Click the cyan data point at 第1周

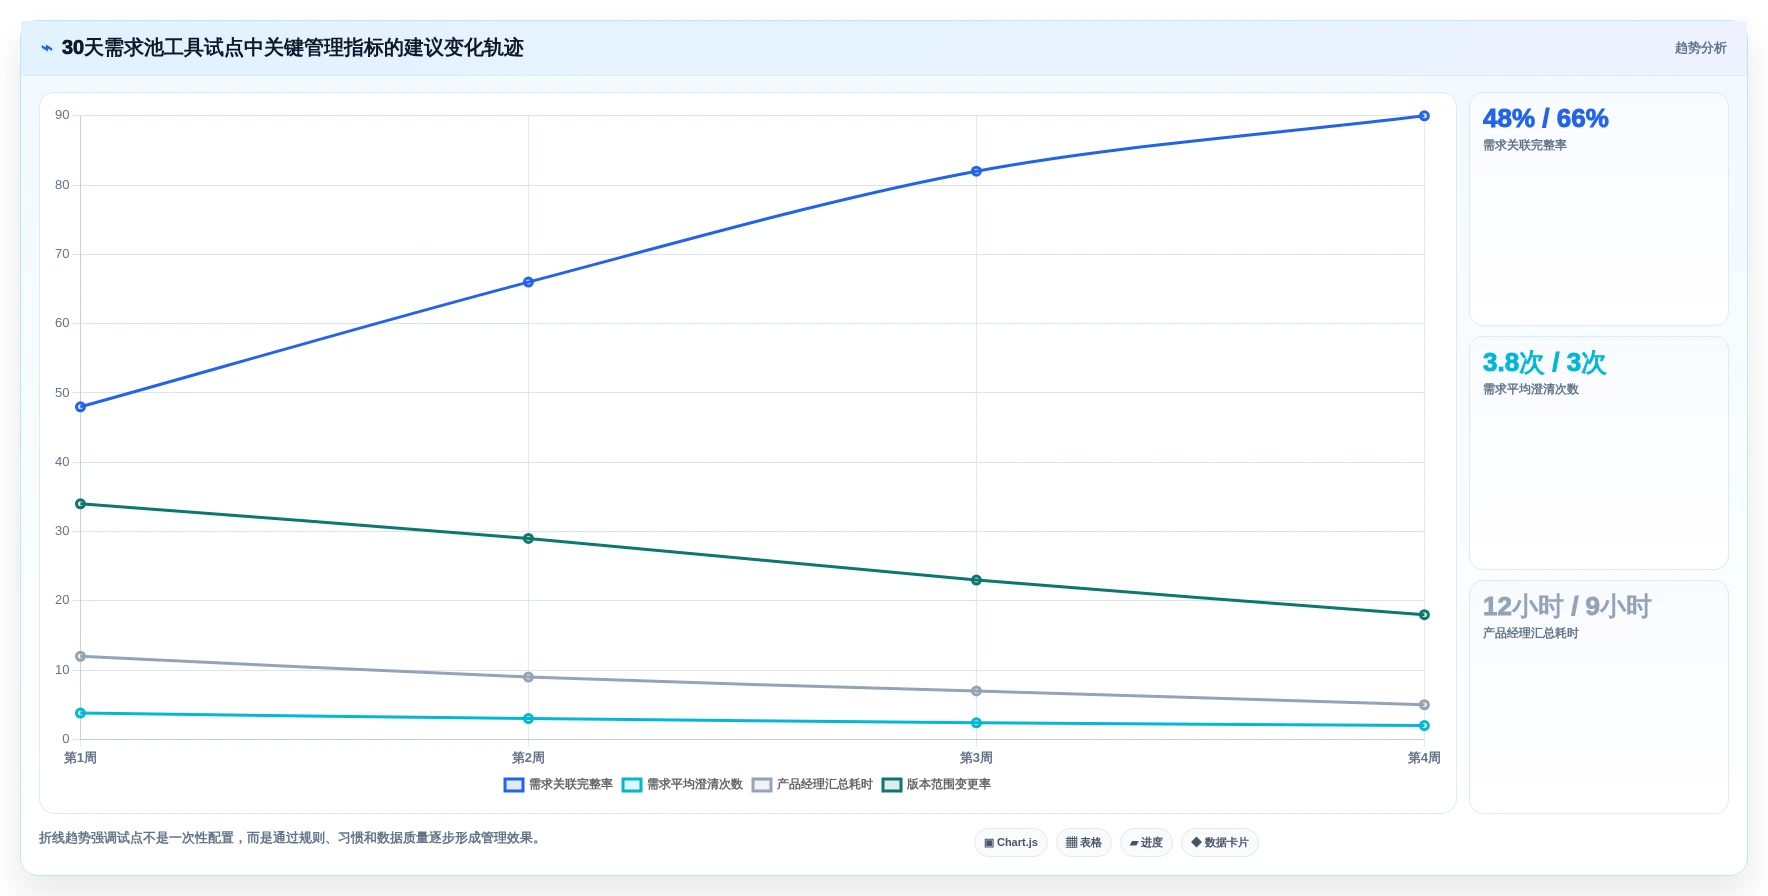coord(81,713)
